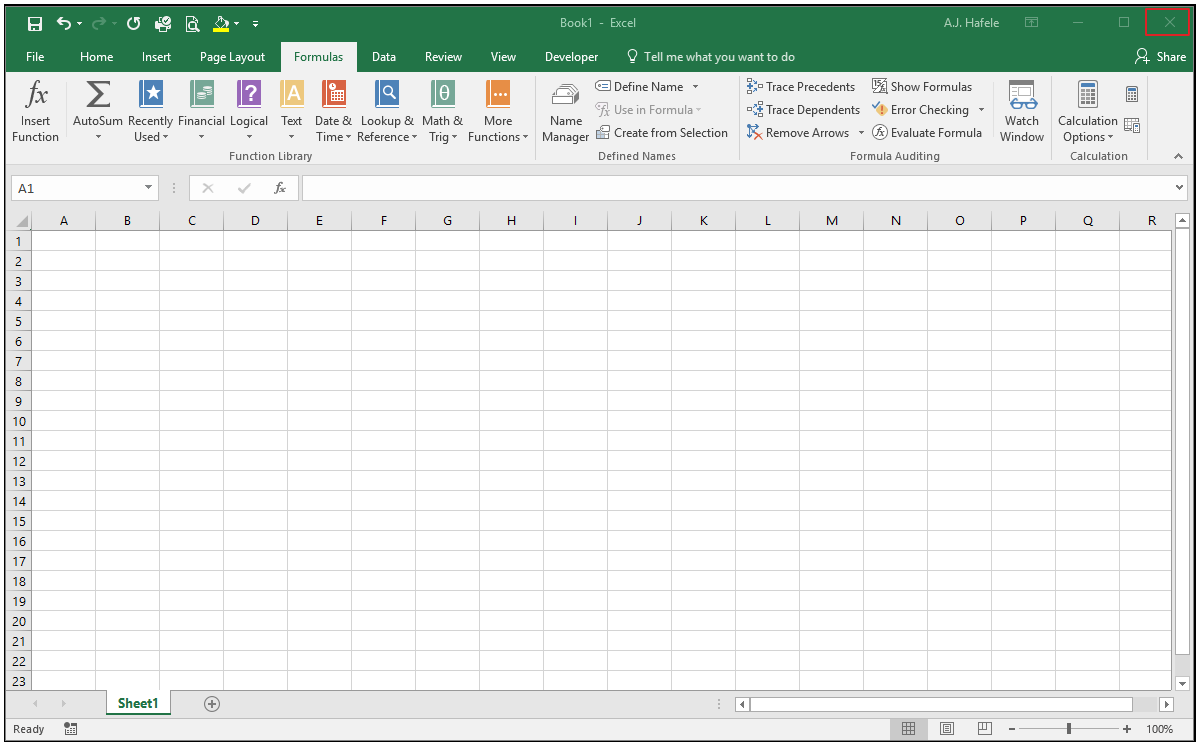The height and width of the screenshot is (747, 1201).
Task: Toggle Show Formulas on
Action: click(922, 87)
